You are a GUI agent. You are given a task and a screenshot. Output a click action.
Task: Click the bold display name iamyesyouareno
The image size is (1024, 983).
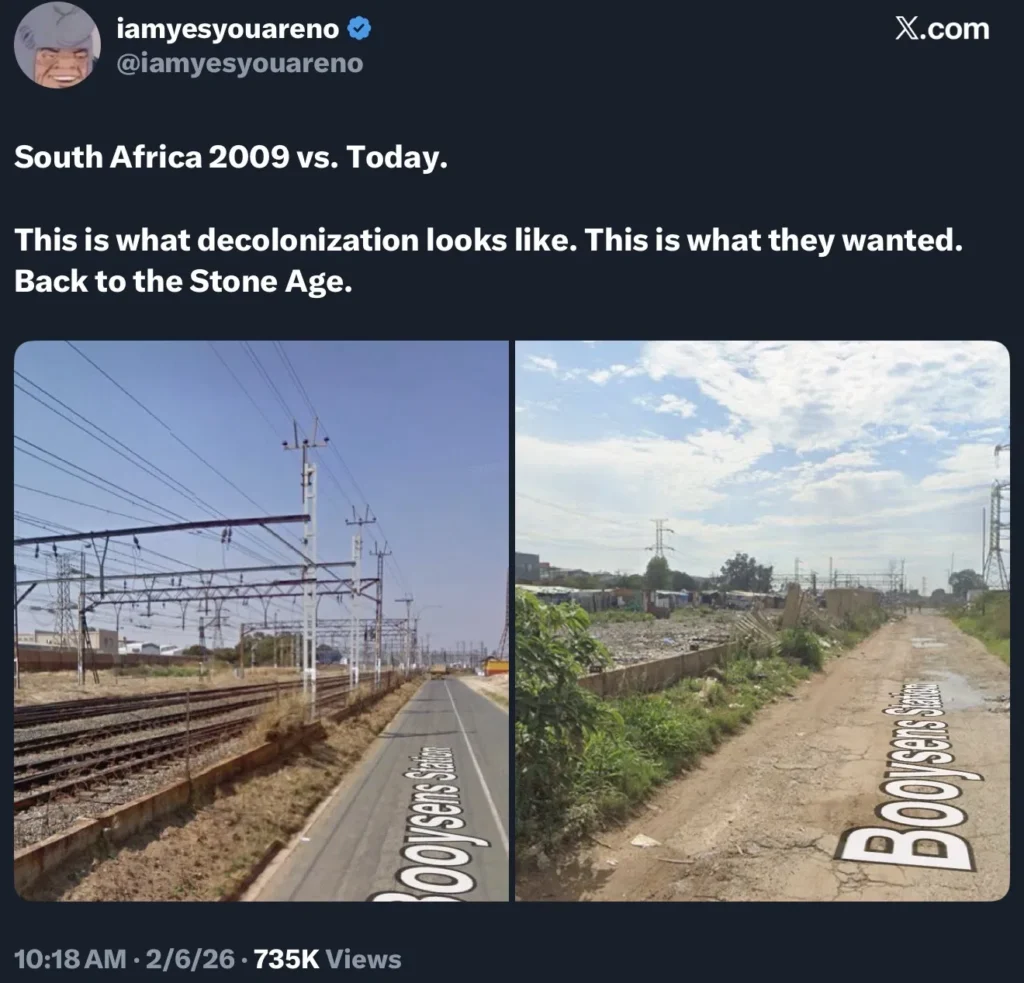click(x=228, y=31)
